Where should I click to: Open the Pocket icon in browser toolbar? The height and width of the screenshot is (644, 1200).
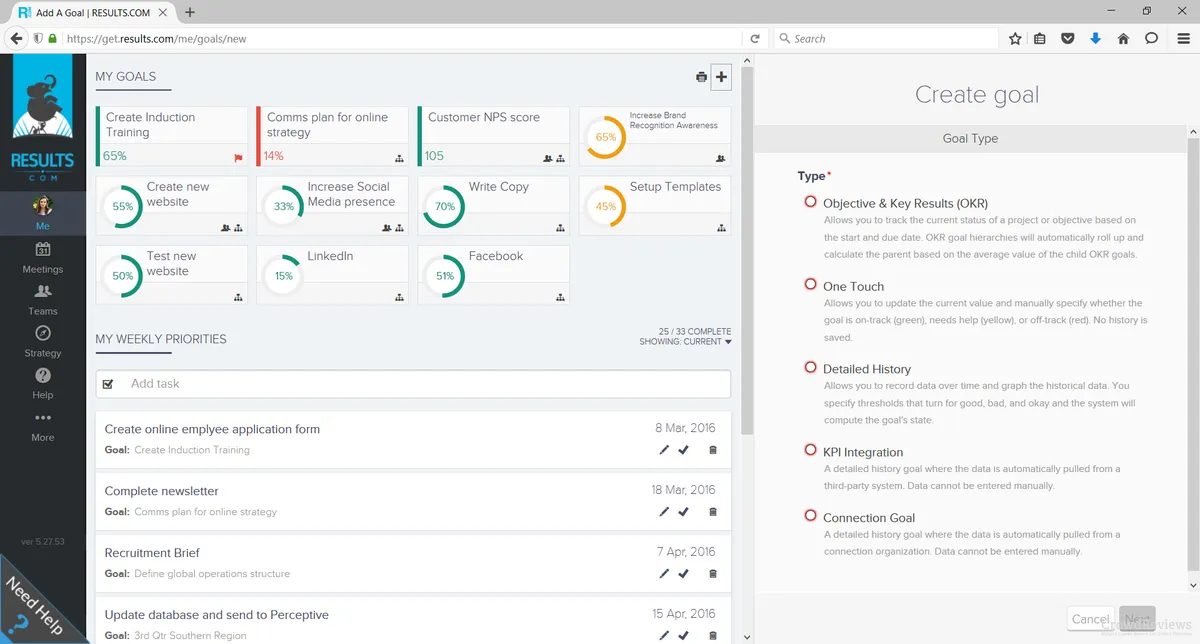(x=1068, y=39)
